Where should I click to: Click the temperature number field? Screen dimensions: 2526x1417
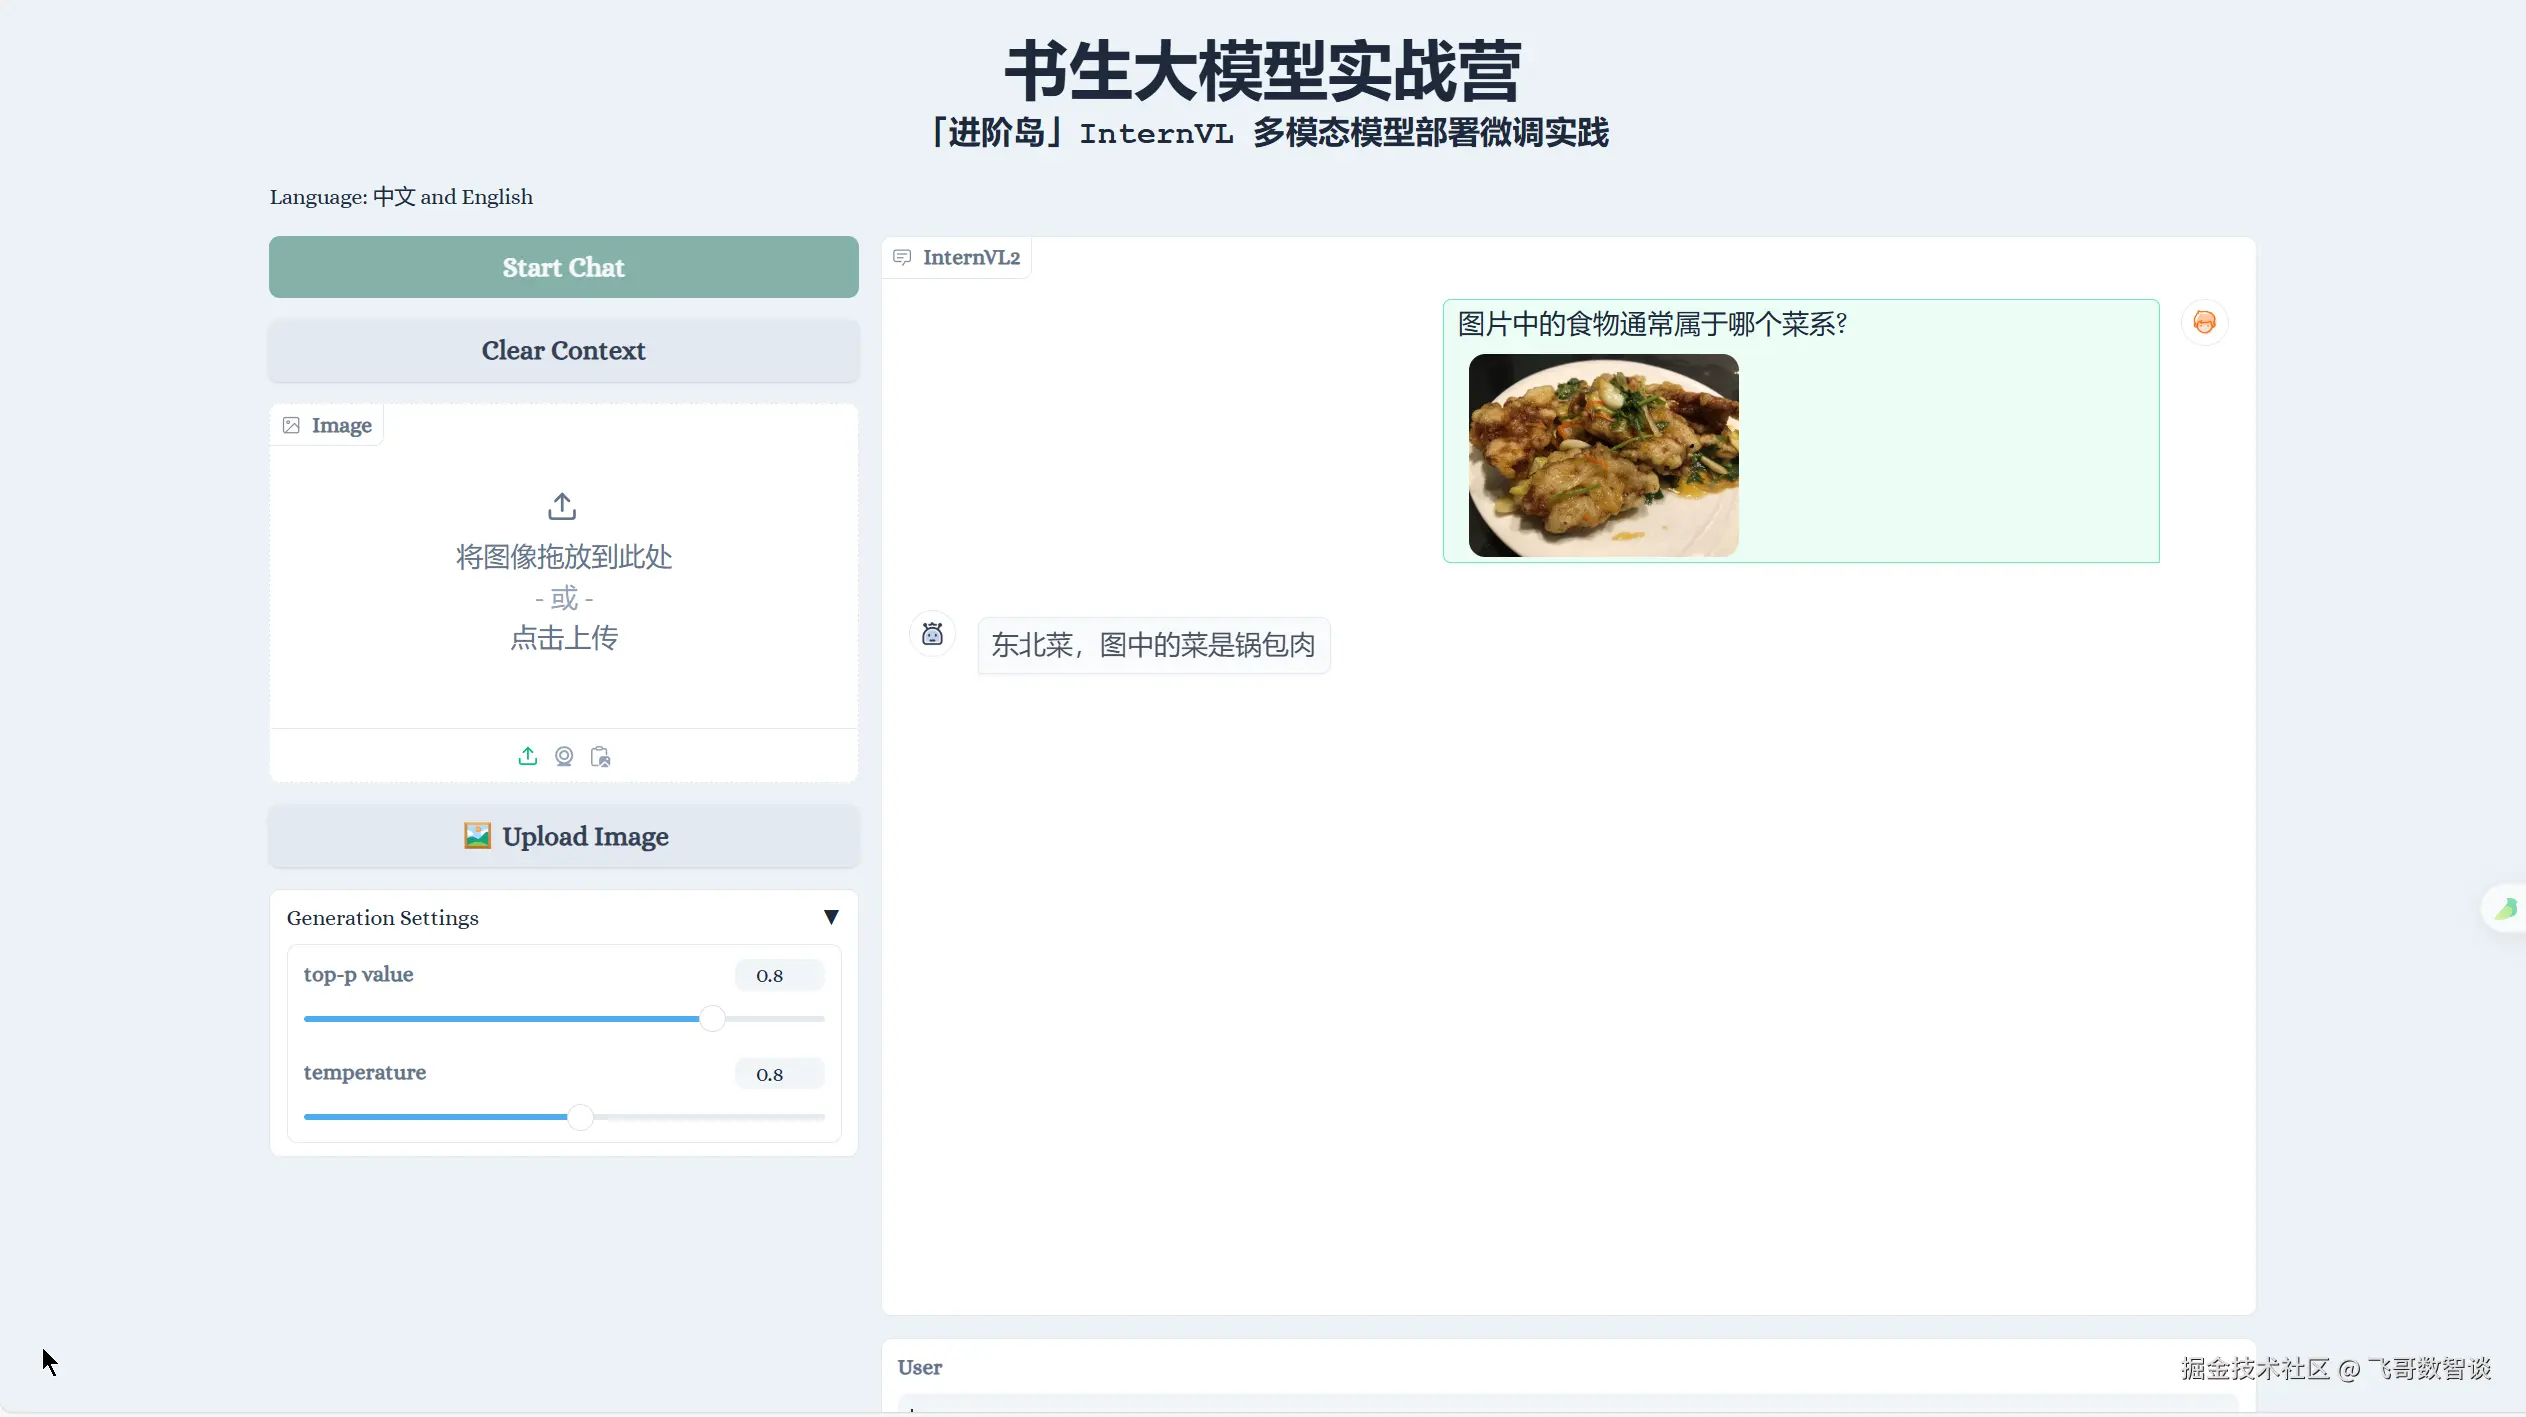[x=779, y=1074]
